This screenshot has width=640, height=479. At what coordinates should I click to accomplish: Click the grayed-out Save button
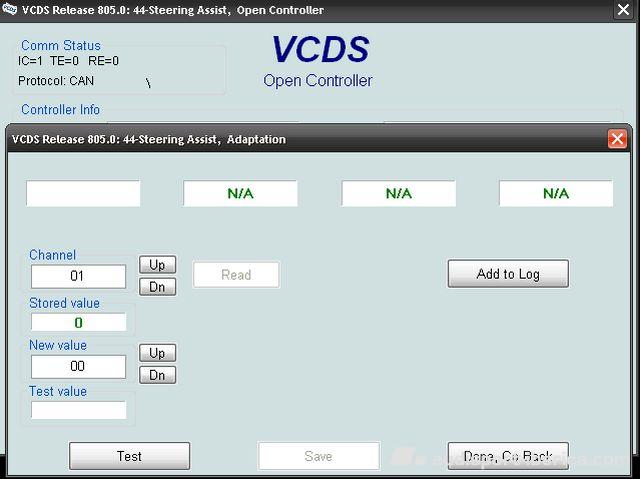click(319, 456)
